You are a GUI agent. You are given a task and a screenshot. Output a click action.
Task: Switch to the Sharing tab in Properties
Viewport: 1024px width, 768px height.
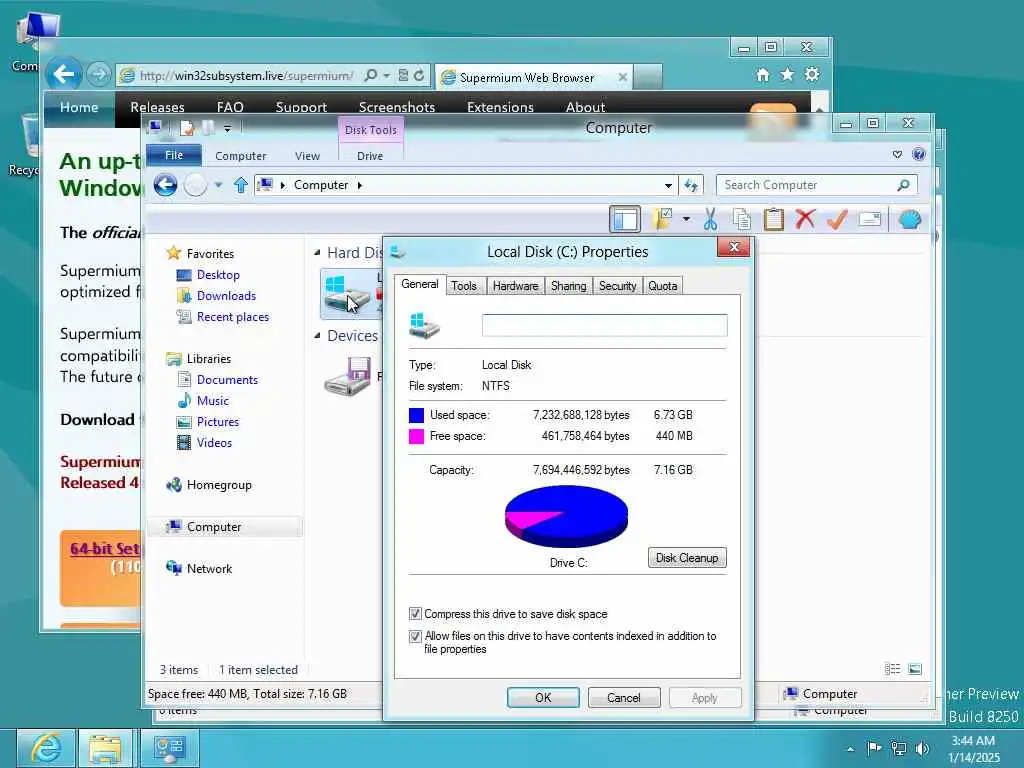[568, 286]
